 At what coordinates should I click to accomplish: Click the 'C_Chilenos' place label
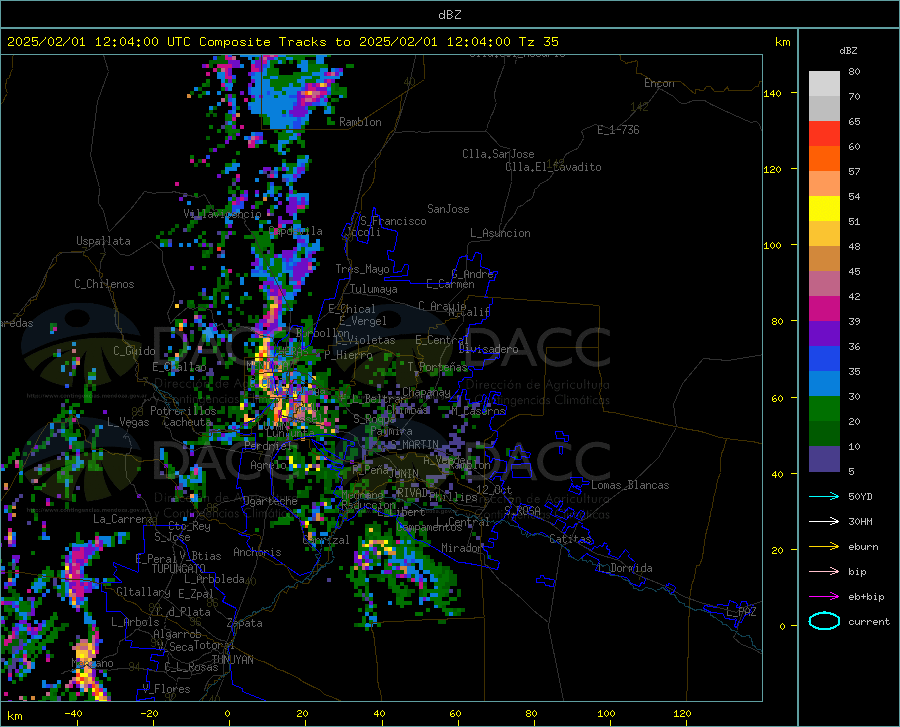104,284
